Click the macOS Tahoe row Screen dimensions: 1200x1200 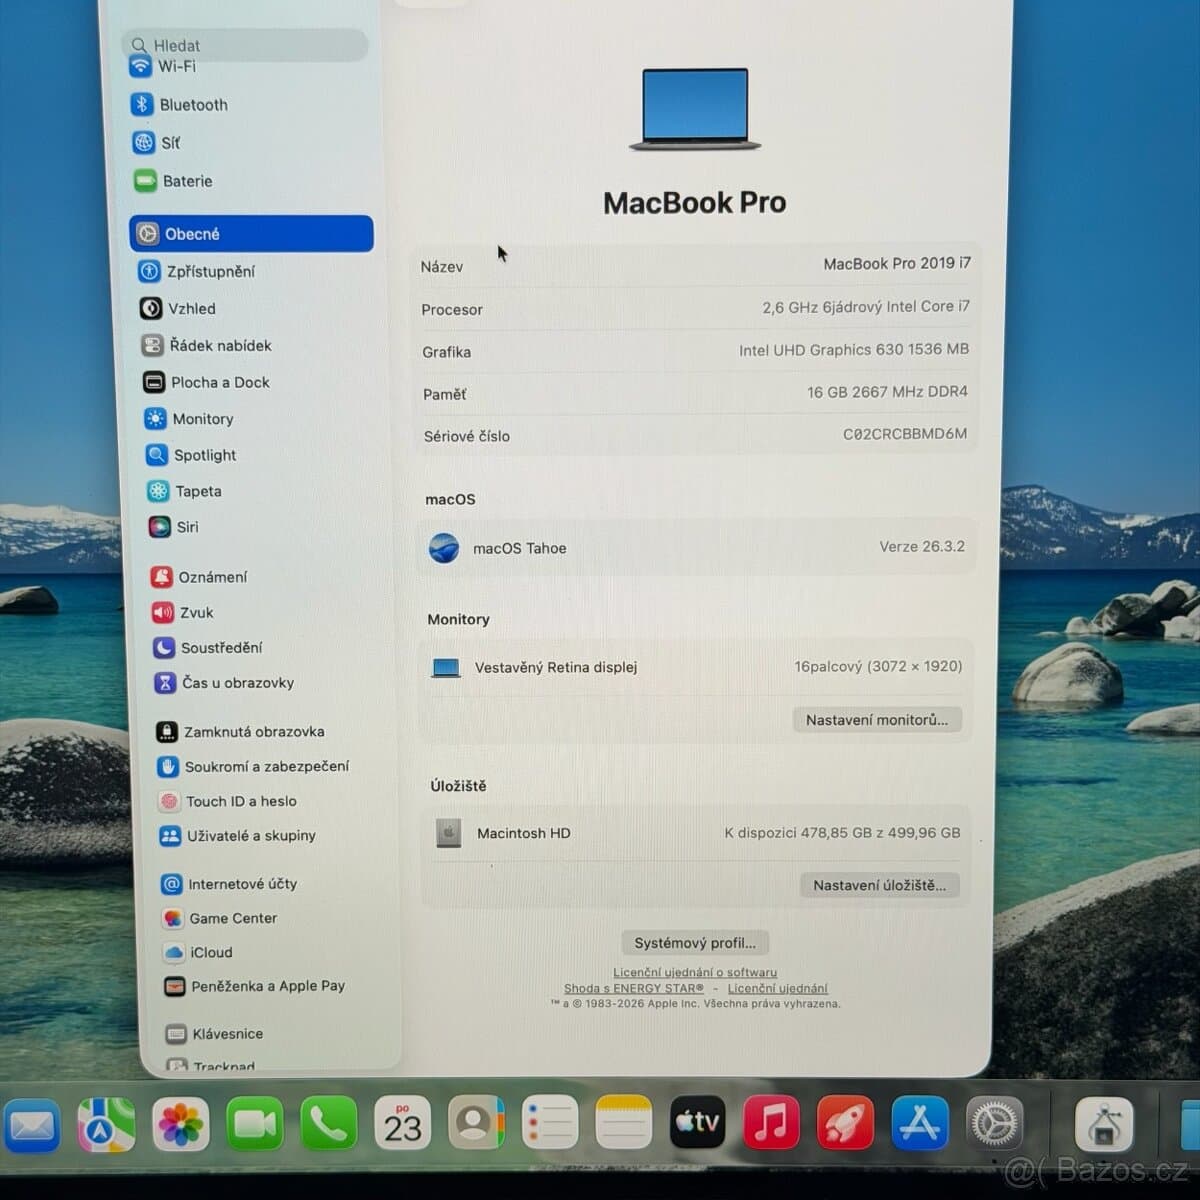point(695,548)
